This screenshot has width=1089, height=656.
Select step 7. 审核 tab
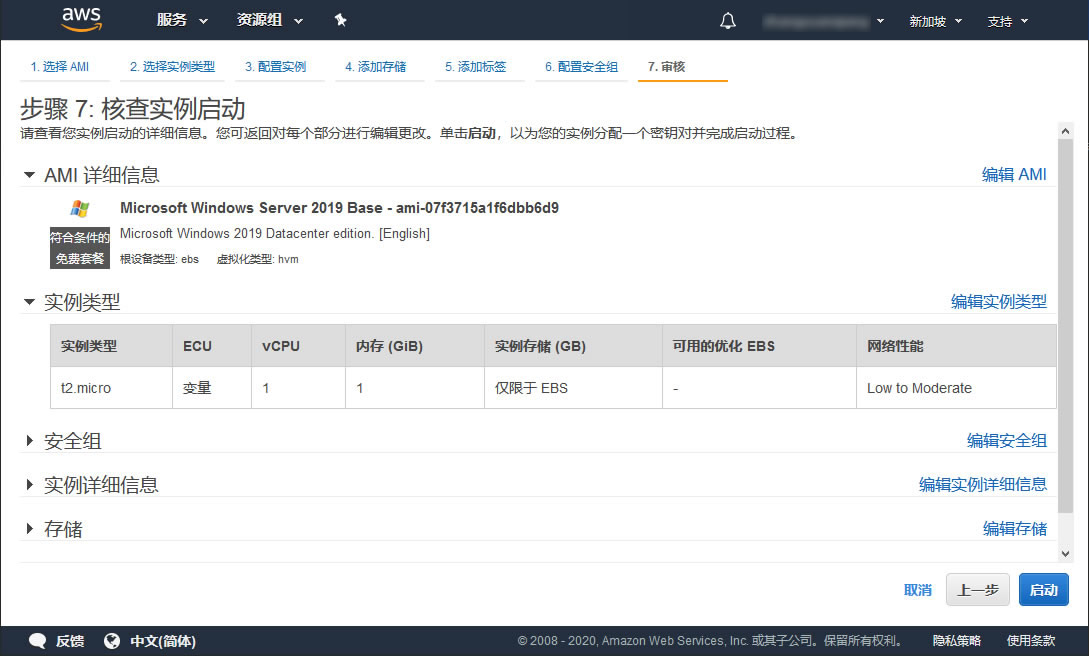tap(667, 67)
